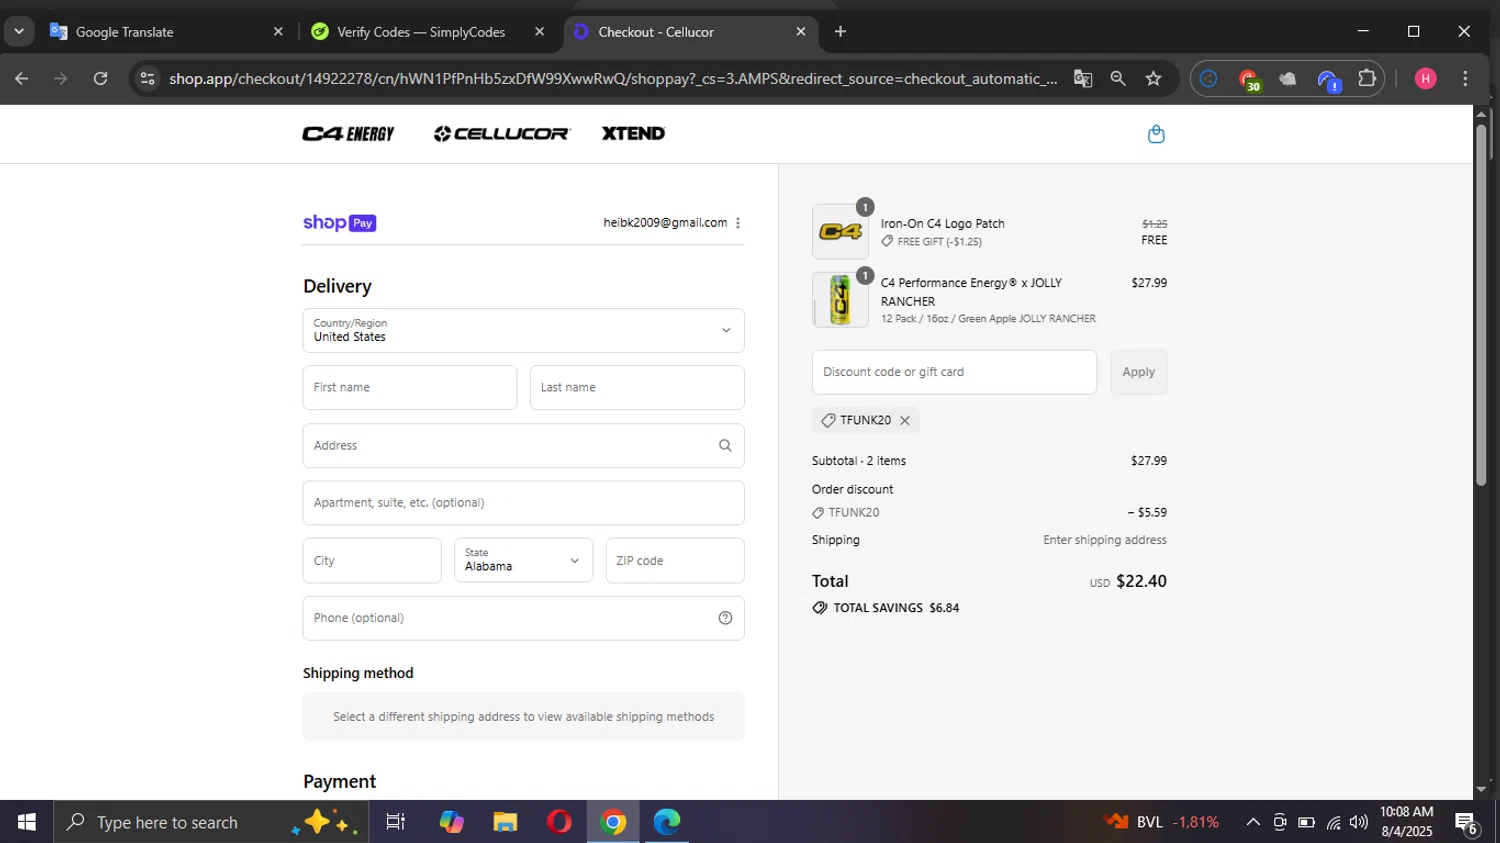Click the URL address bar
Image resolution: width=1500 pixels, height=843 pixels.
612,79
